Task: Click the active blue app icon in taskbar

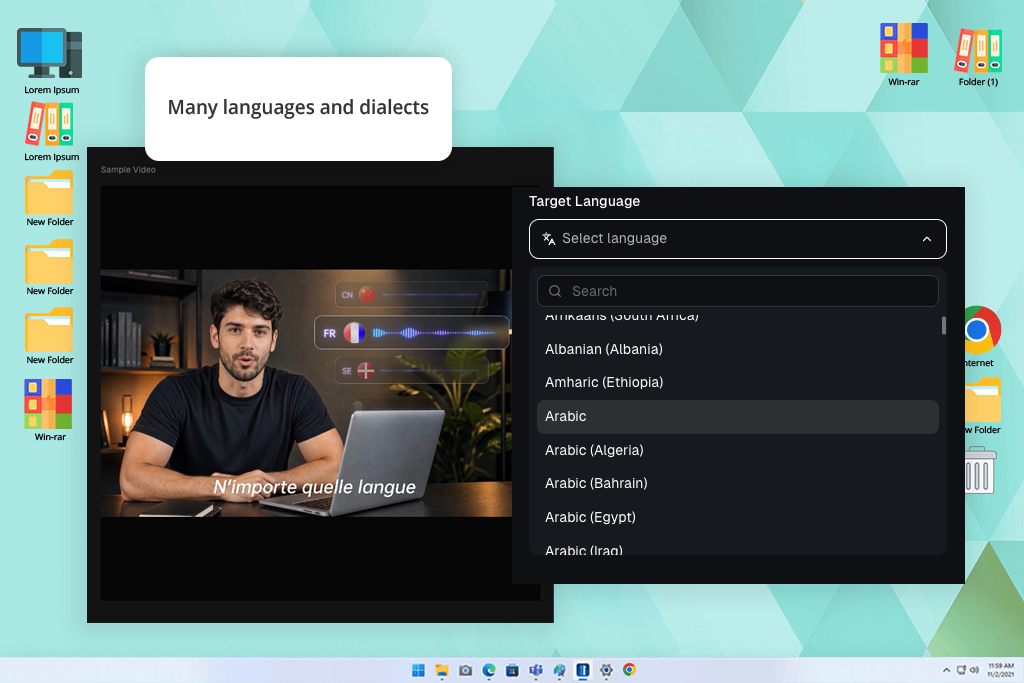Action: coord(583,670)
